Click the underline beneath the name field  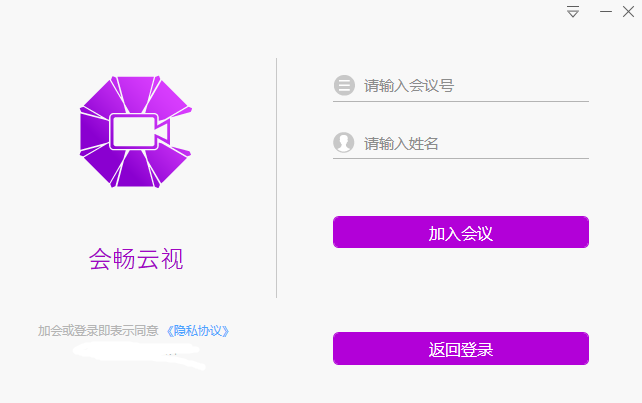tap(461, 158)
